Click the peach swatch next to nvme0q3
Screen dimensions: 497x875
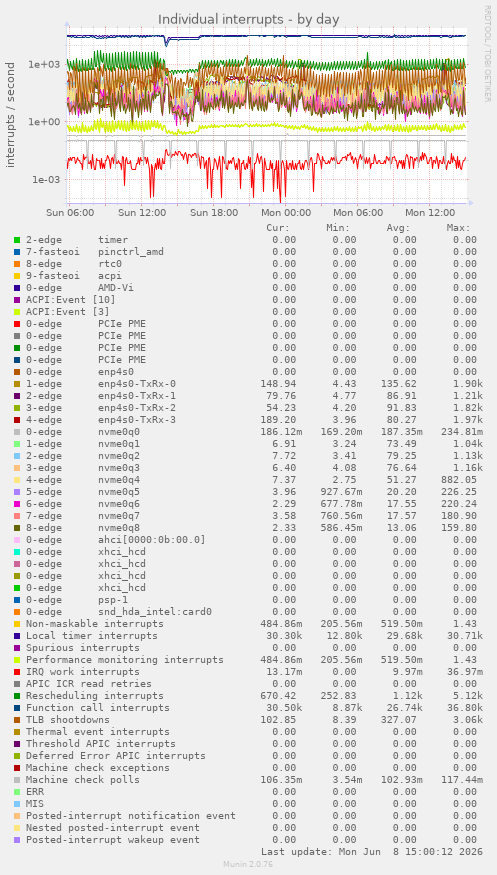coord(17,468)
